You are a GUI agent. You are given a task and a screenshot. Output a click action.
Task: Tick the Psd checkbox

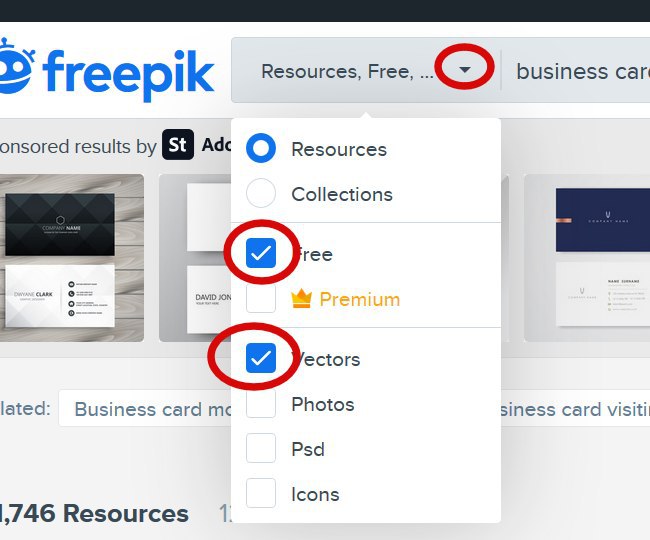point(261,448)
